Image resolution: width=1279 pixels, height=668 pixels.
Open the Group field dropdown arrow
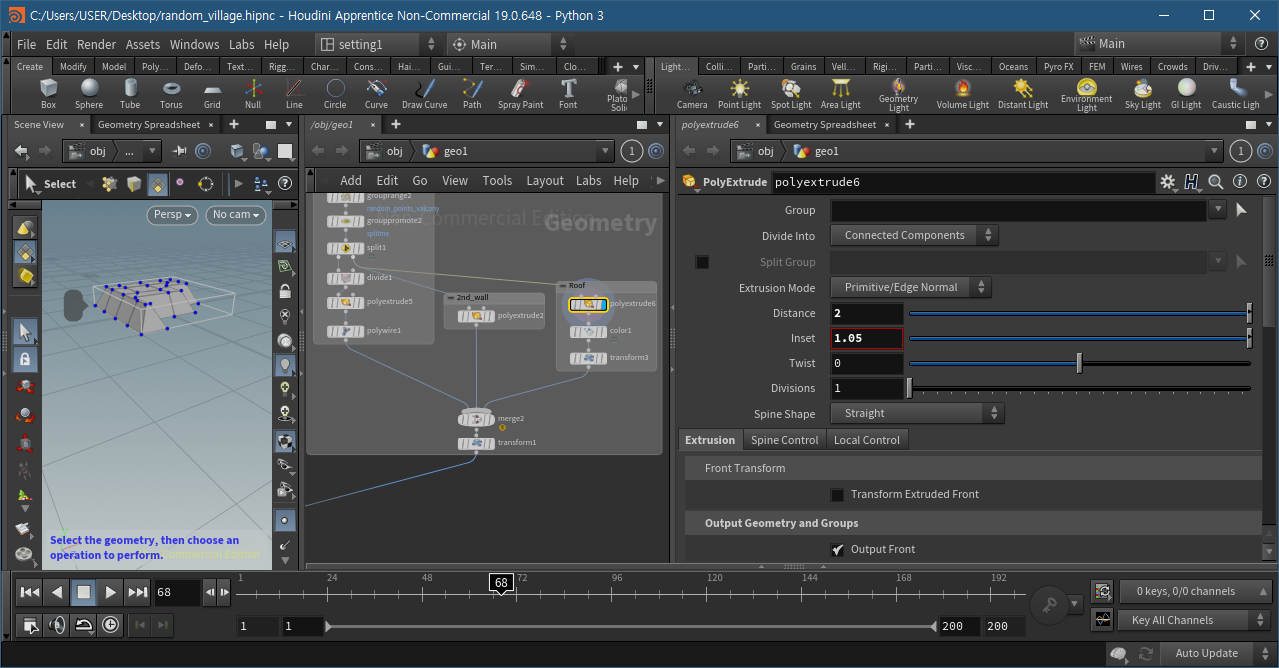[x=1217, y=210]
